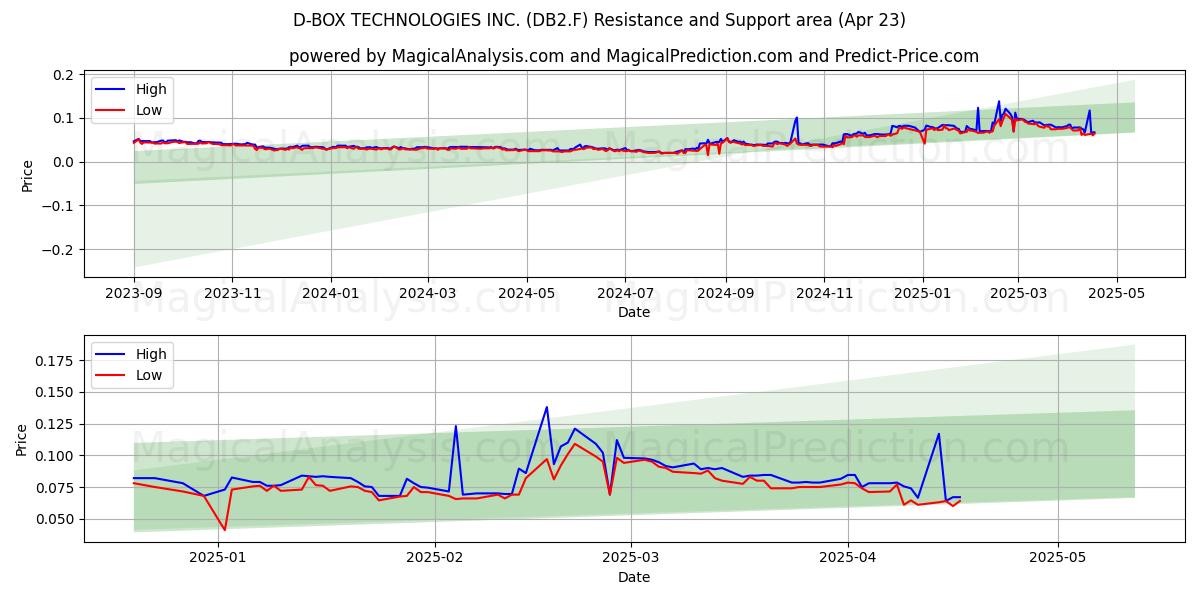Click the 0.050 y-axis tick in bottom chart

(x=56, y=519)
